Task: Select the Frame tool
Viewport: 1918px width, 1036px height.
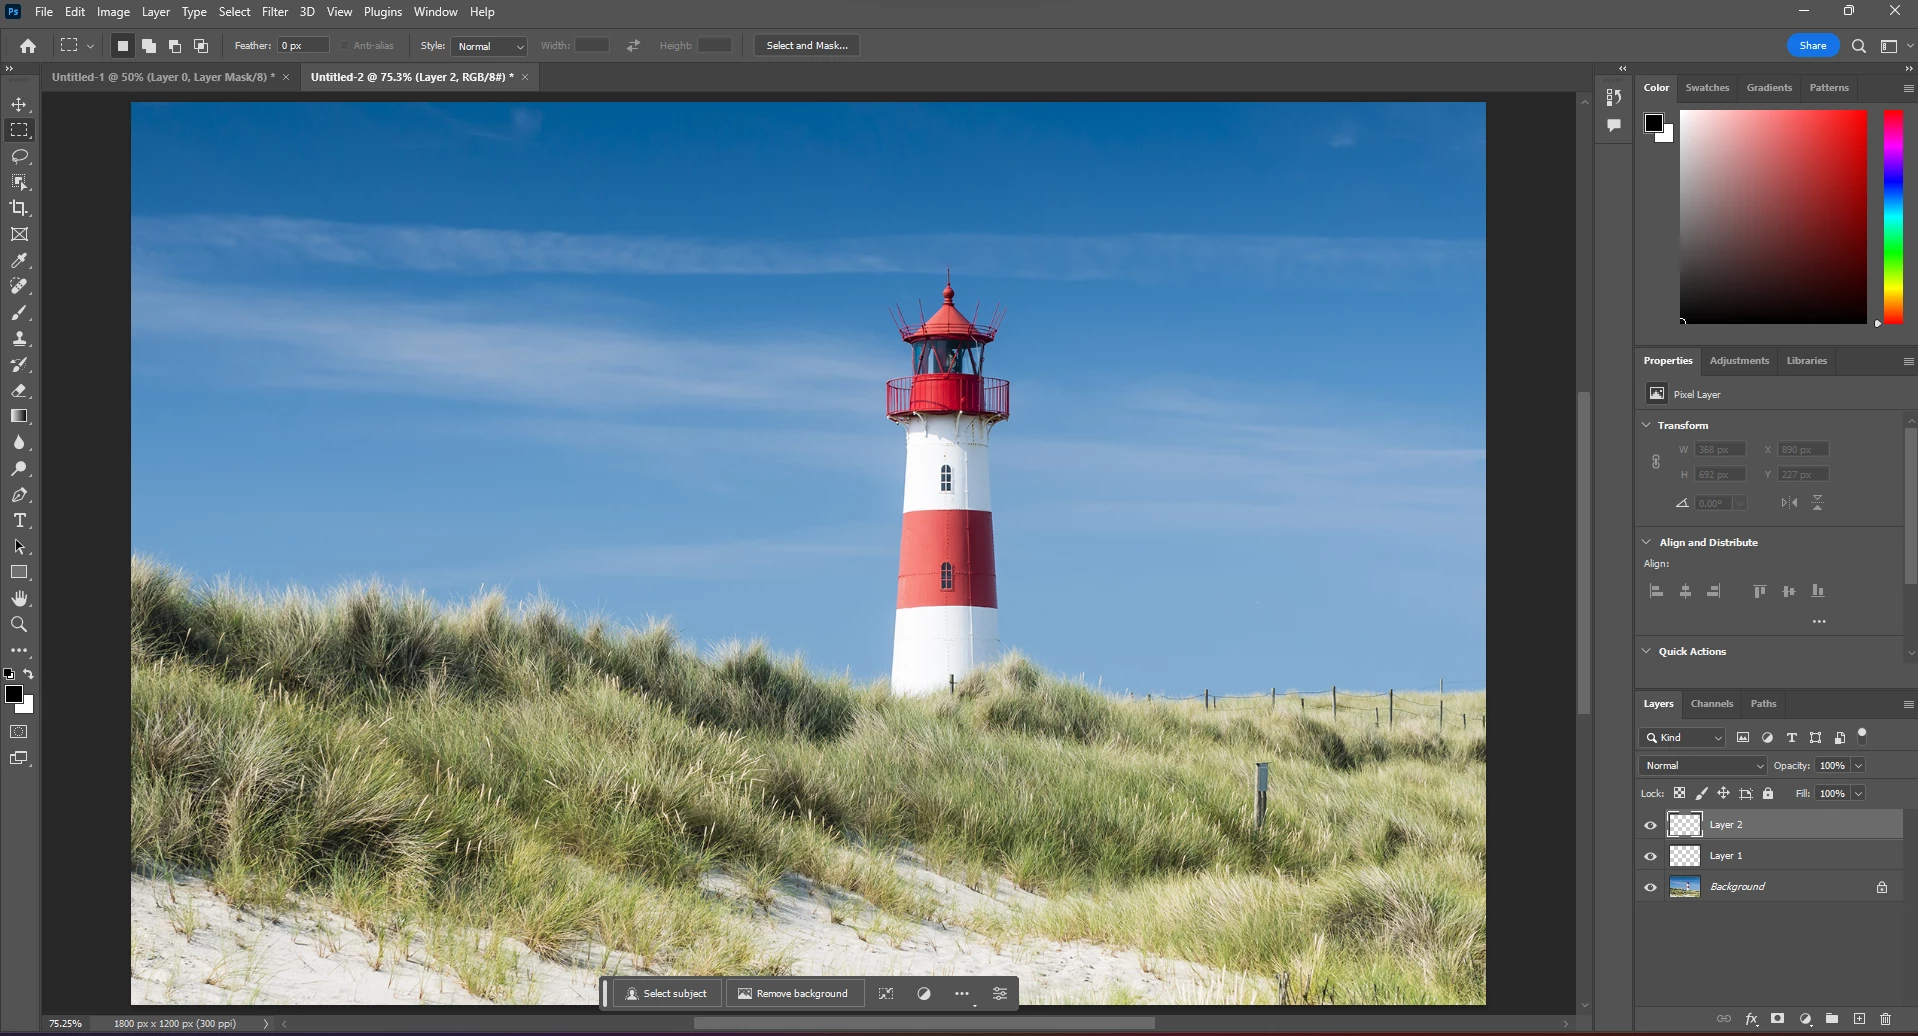Action: point(19,234)
